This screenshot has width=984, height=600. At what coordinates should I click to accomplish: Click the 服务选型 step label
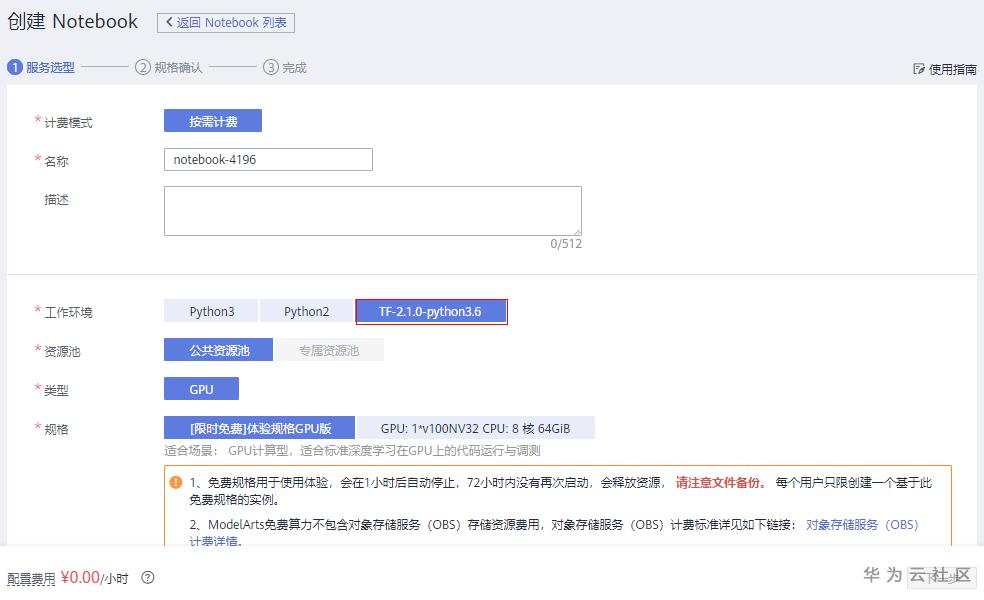(50, 67)
